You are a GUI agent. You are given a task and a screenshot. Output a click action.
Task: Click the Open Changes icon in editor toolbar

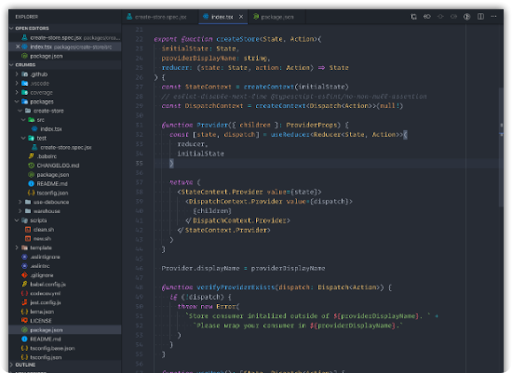(414, 17)
